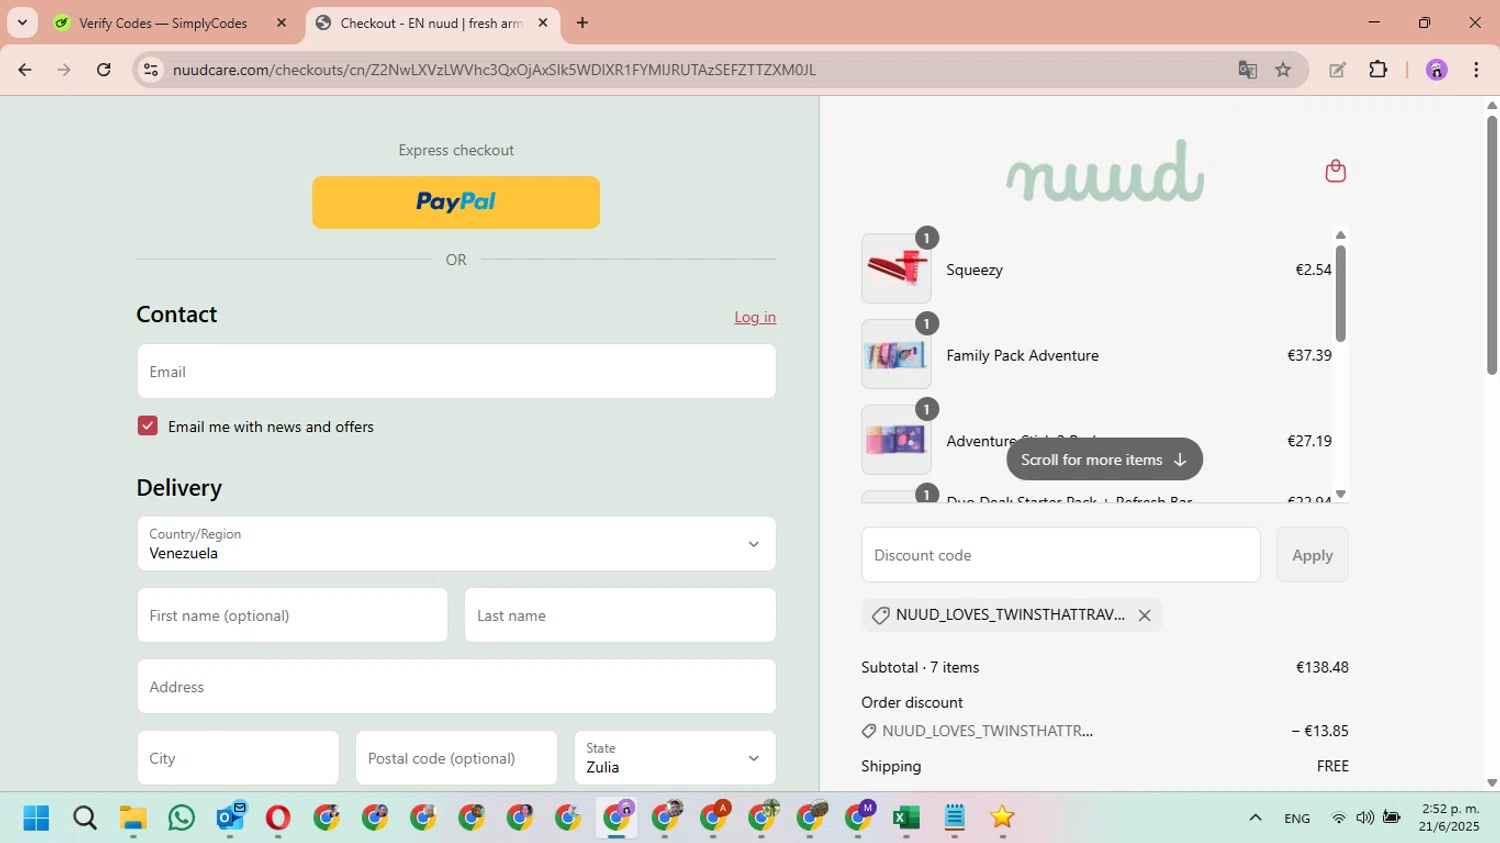Click the battery icon in tray

(x=1391, y=818)
